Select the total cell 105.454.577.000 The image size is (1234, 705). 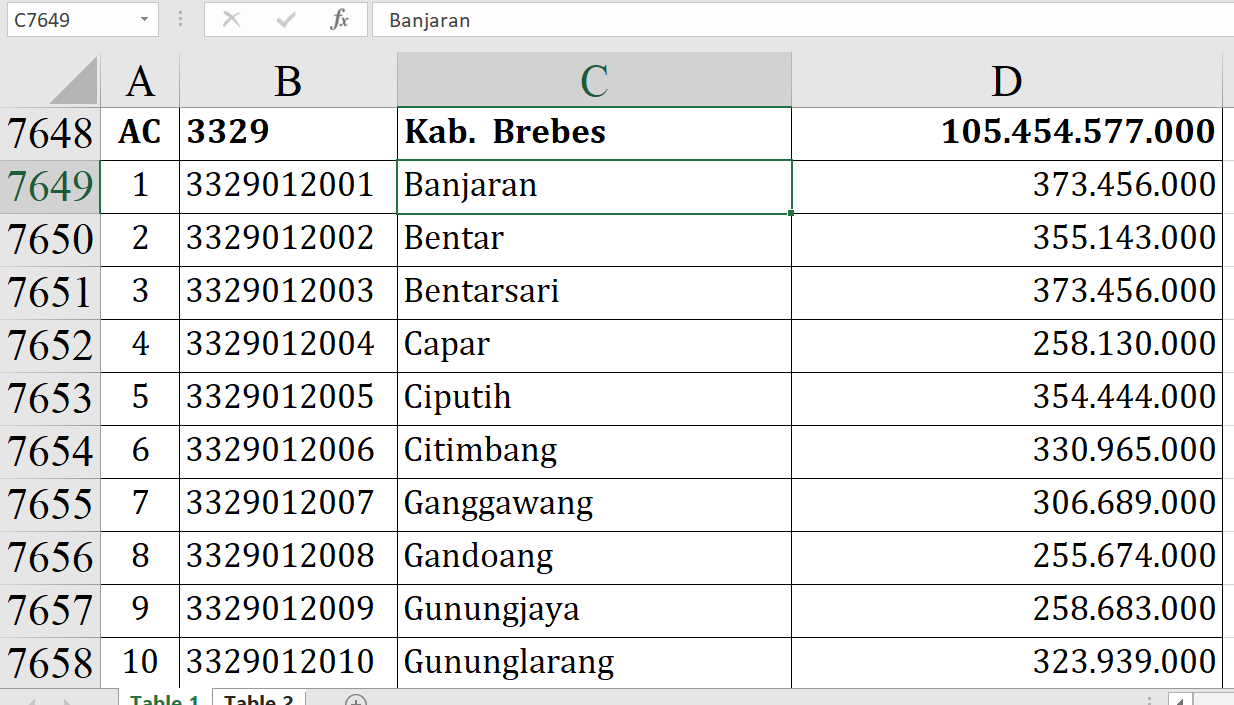(1006, 132)
